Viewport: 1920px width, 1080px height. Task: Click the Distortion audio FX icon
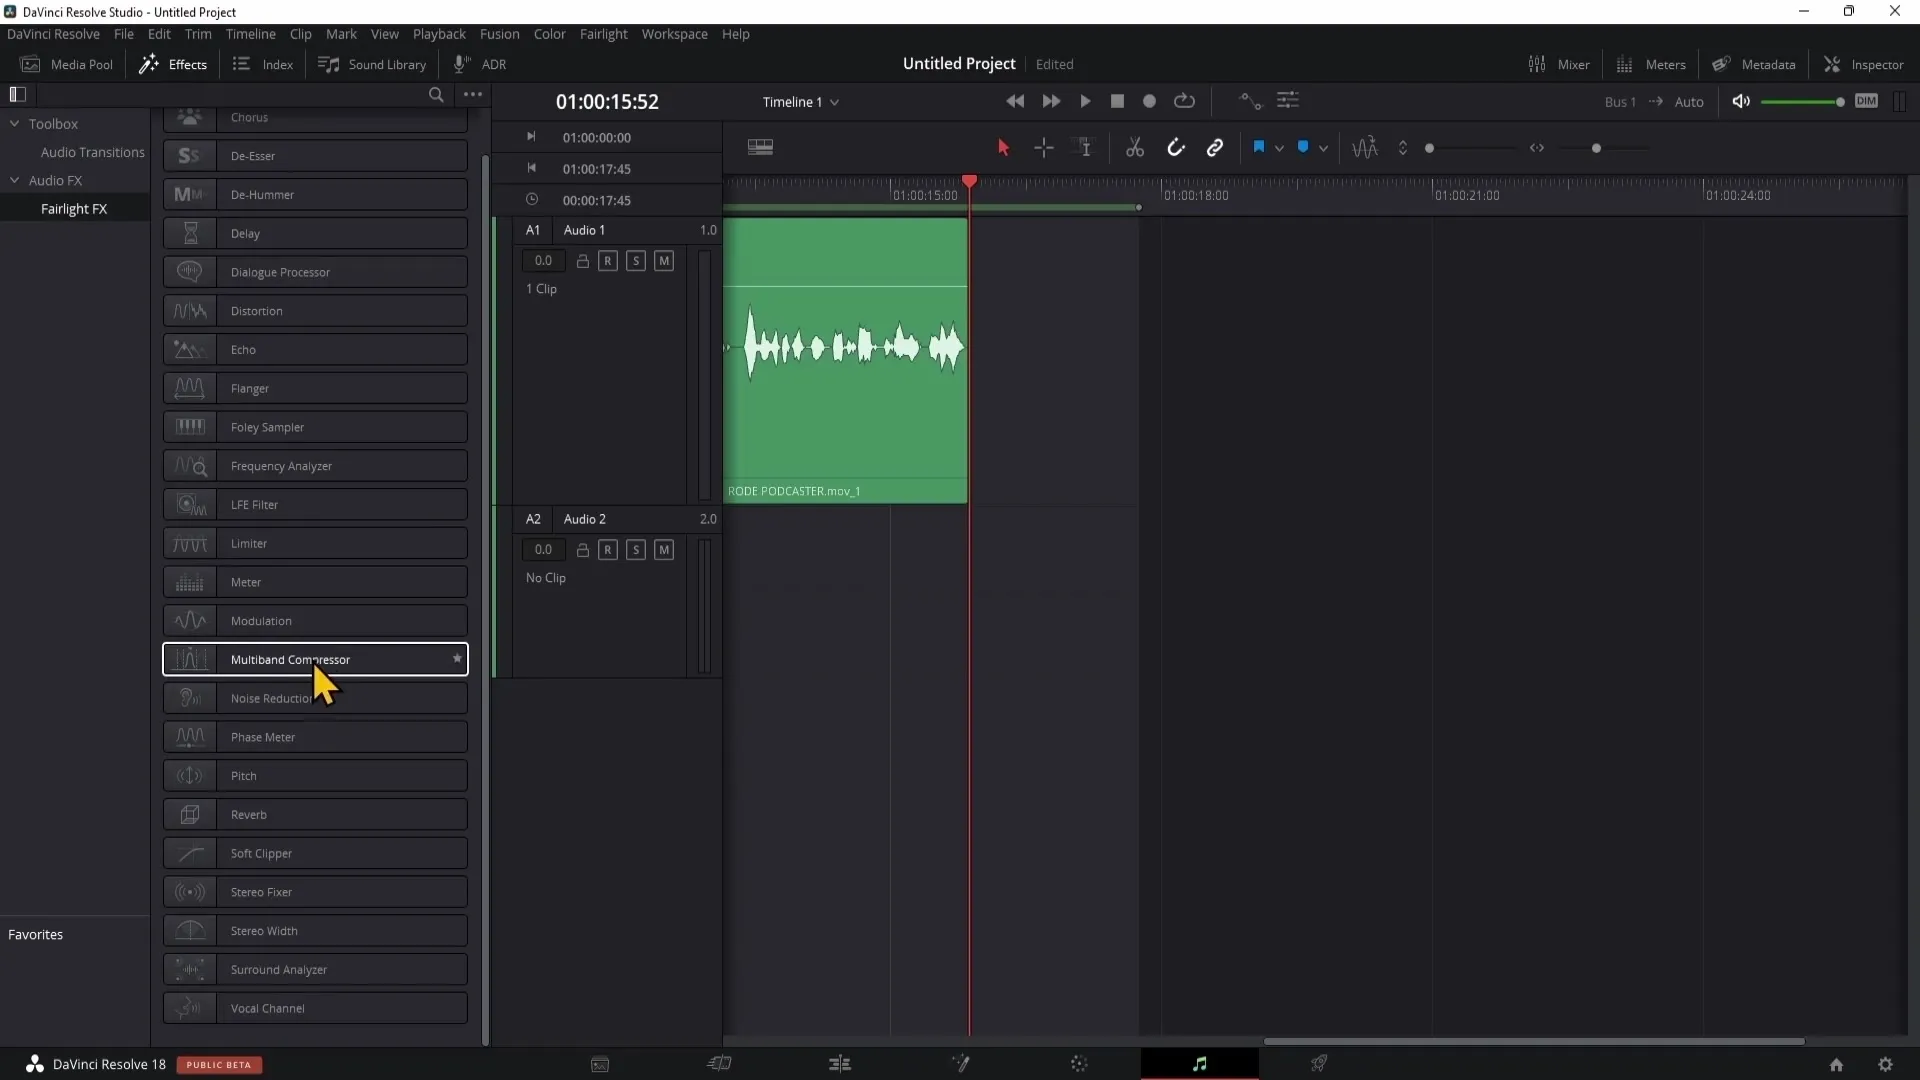pos(189,311)
